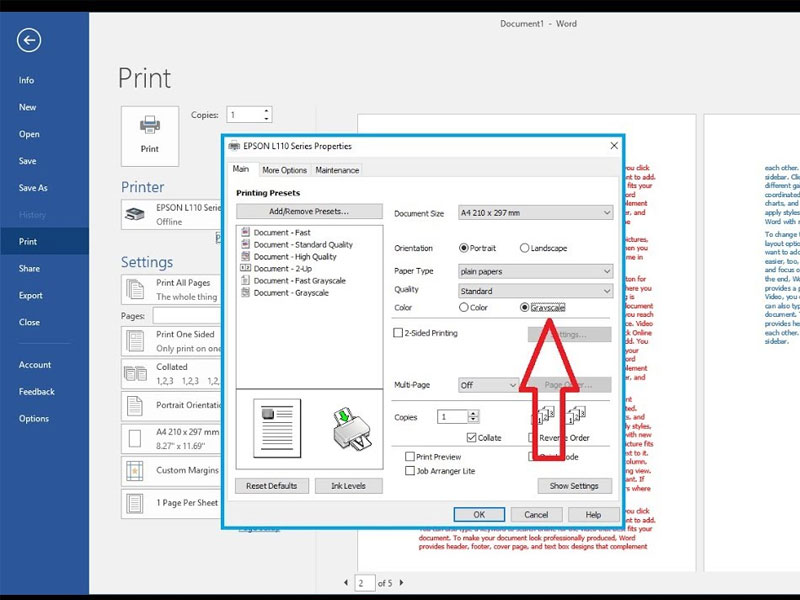
Task: Select the Document - Standard Quality preset icon
Action: [x=245, y=244]
